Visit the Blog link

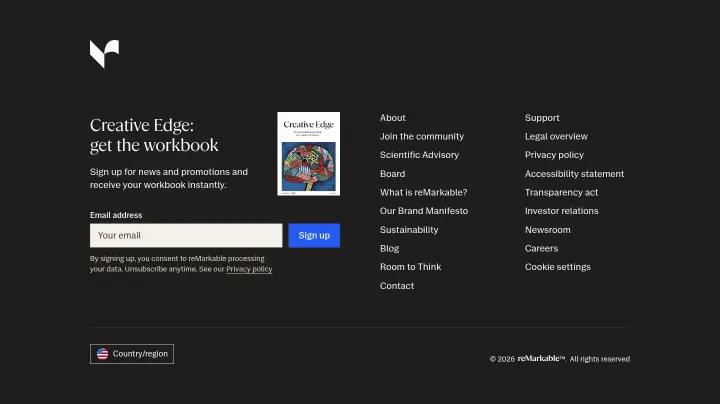pyautogui.click(x=389, y=248)
